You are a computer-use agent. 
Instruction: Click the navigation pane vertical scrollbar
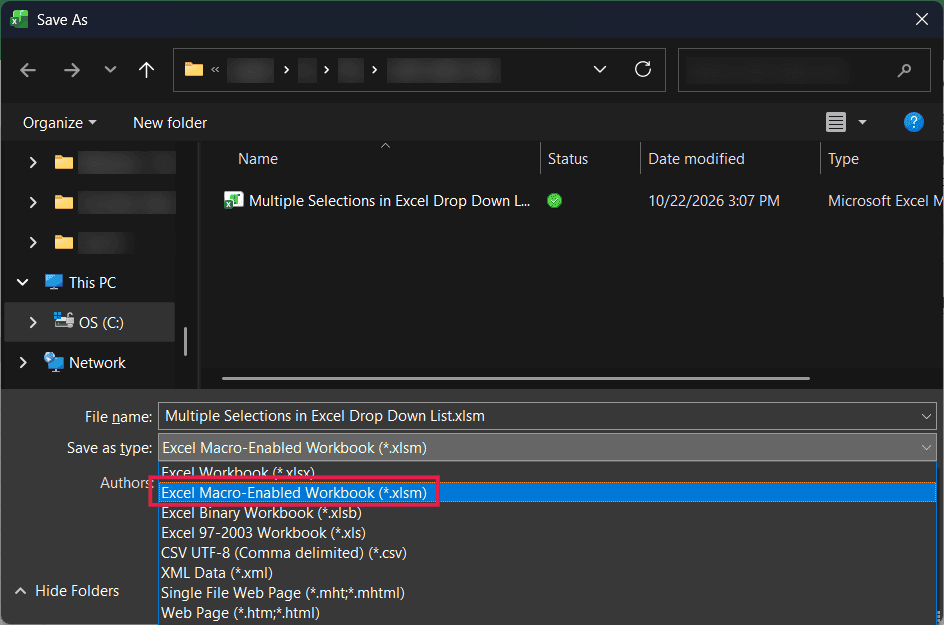click(x=185, y=341)
